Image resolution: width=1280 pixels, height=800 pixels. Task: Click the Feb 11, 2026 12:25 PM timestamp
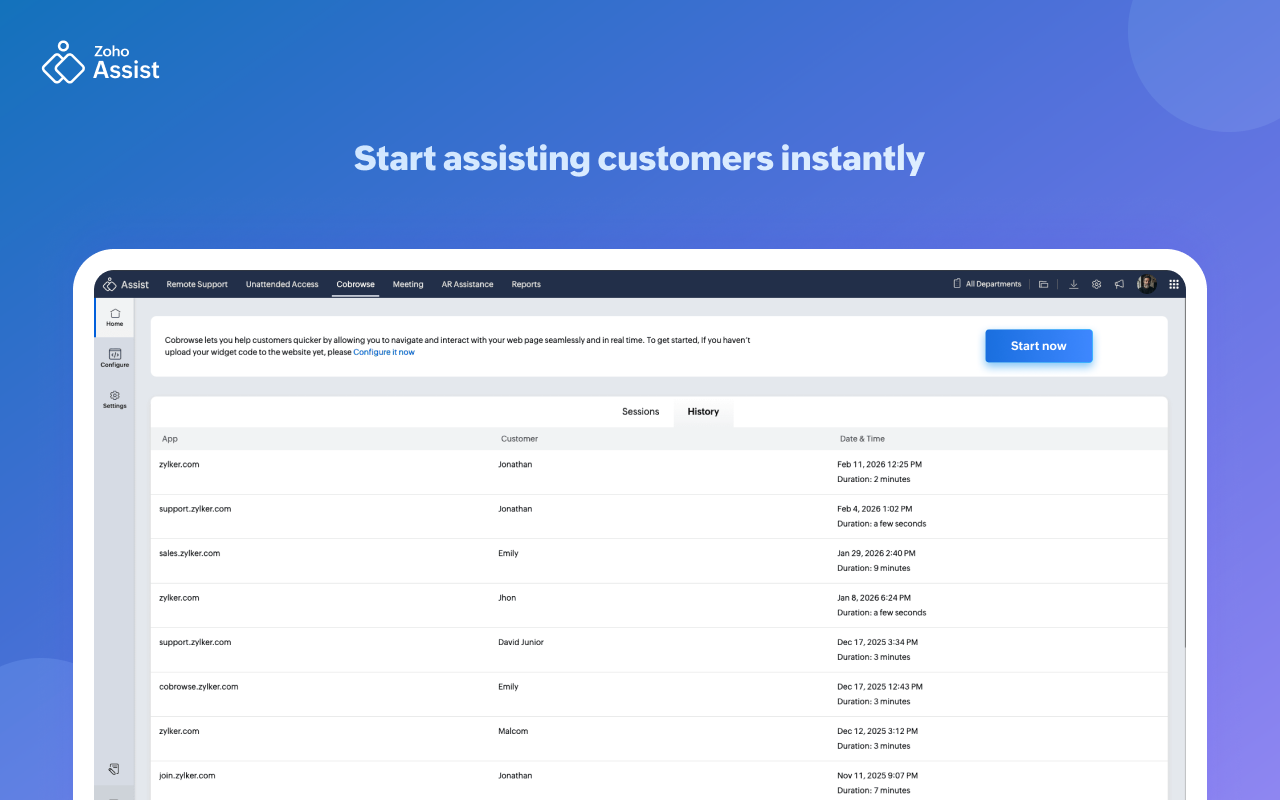click(x=880, y=465)
